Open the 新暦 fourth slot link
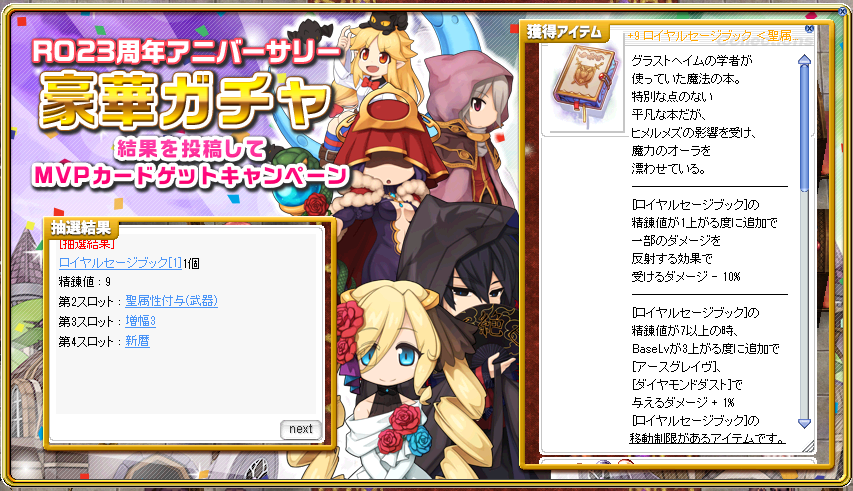Screen dimensions: 853x491 pyautogui.click(x=137, y=341)
